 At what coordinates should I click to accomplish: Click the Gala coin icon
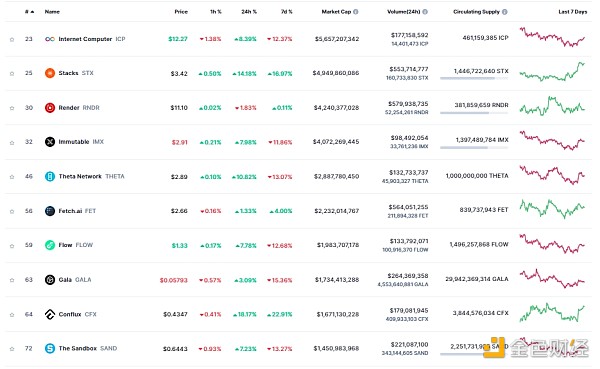[x=50, y=280]
